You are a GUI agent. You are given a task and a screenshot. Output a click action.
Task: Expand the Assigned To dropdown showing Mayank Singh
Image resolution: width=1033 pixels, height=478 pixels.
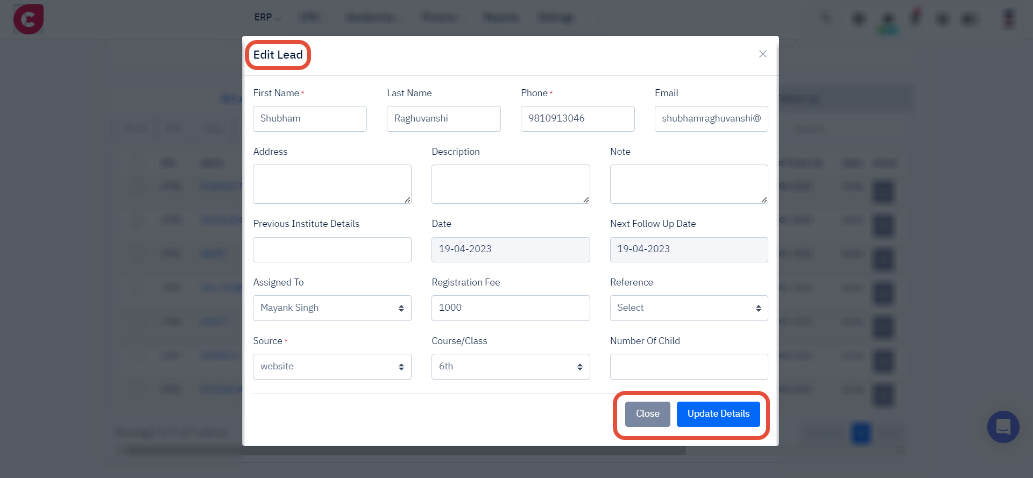tap(332, 308)
